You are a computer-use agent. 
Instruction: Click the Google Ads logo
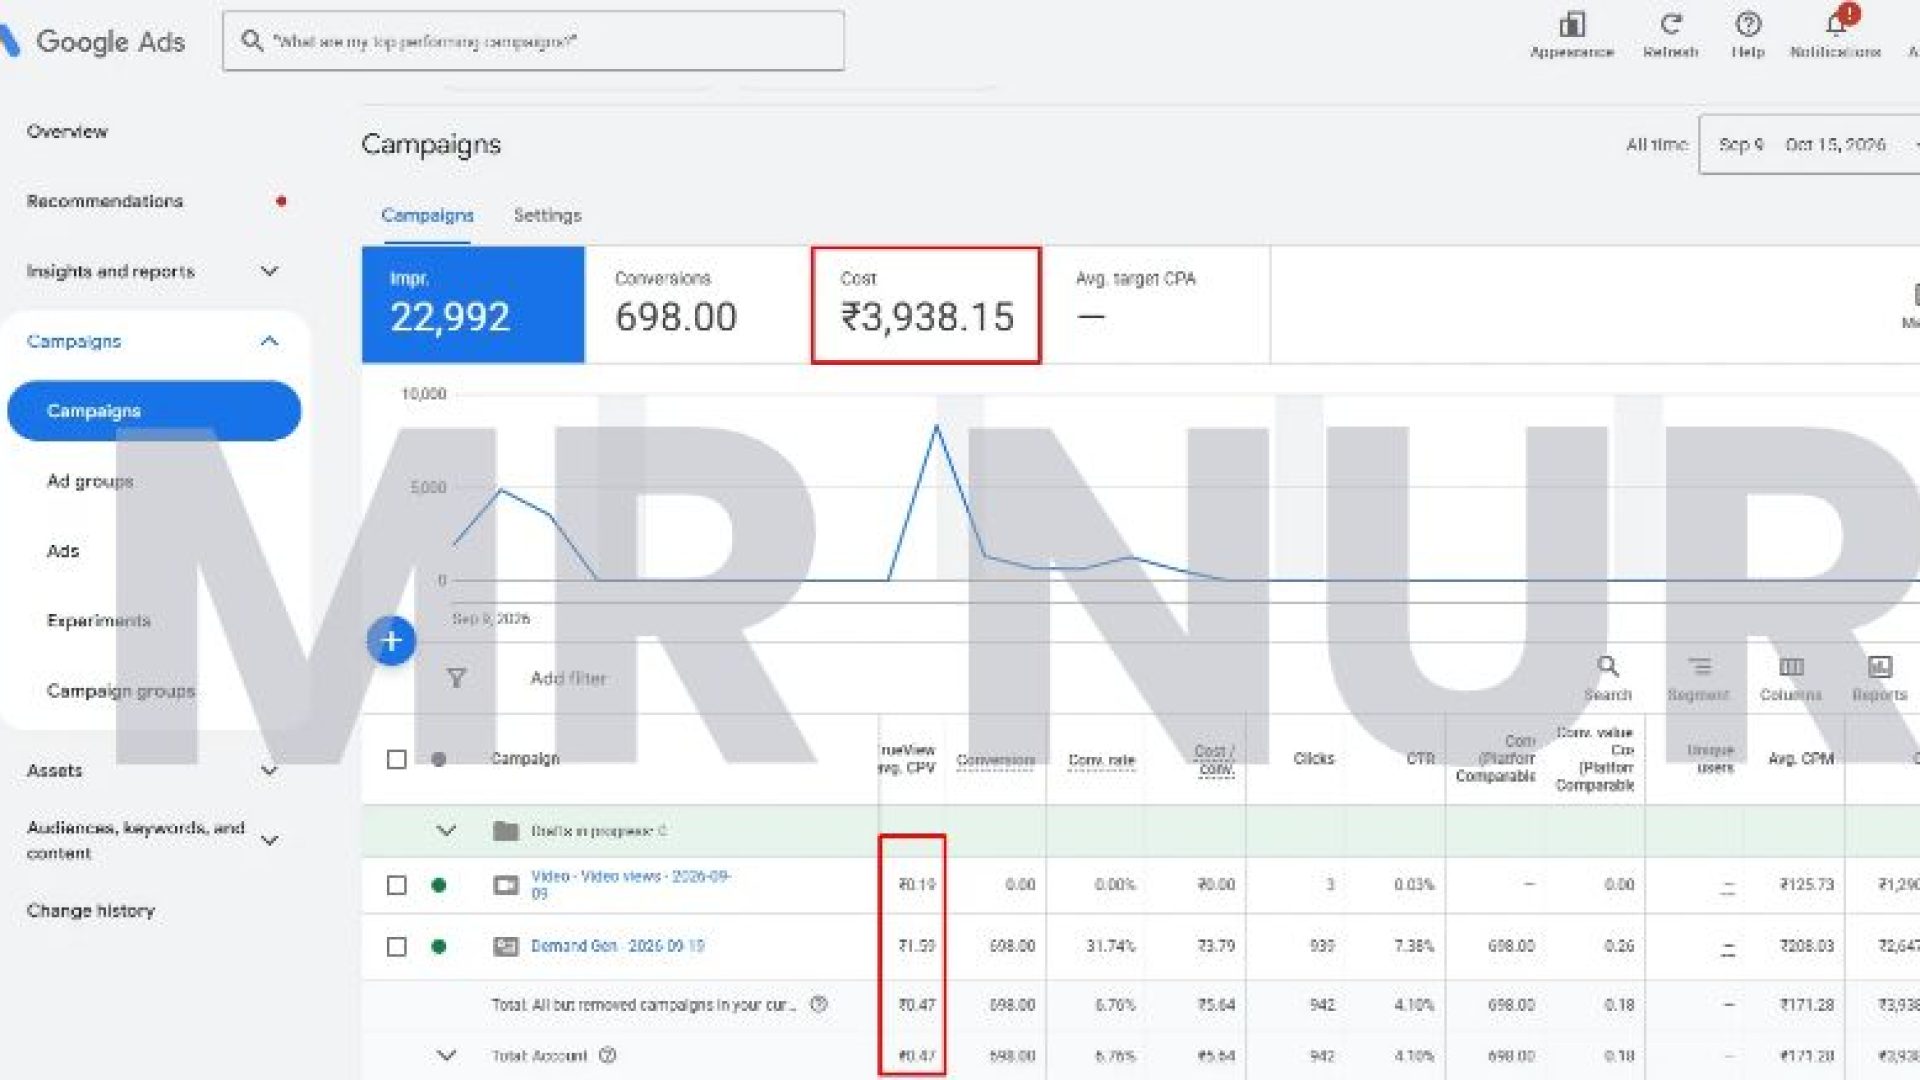pyautogui.click(x=94, y=41)
